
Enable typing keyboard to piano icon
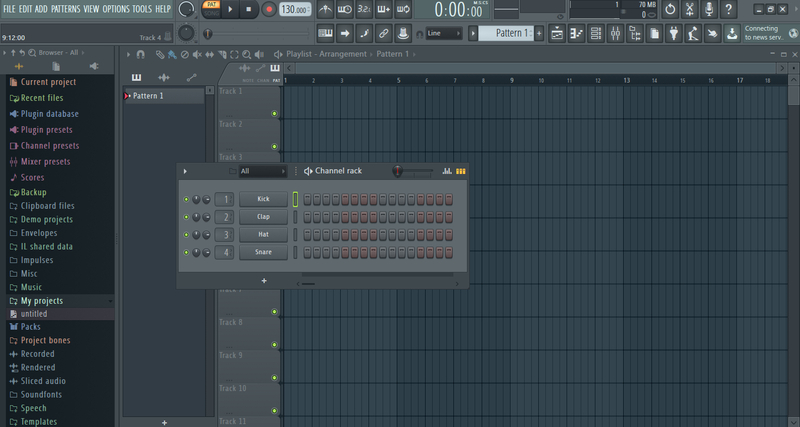[x=326, y=33]
